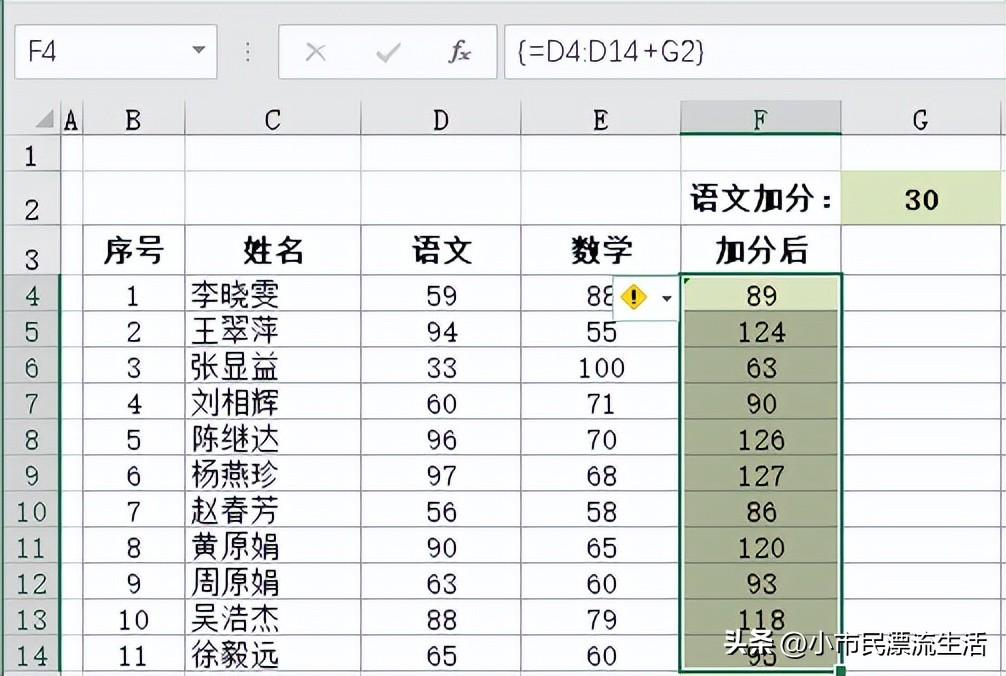Click the Name Box showing F4
1006x676 pixels.
[x=115, y=51]
